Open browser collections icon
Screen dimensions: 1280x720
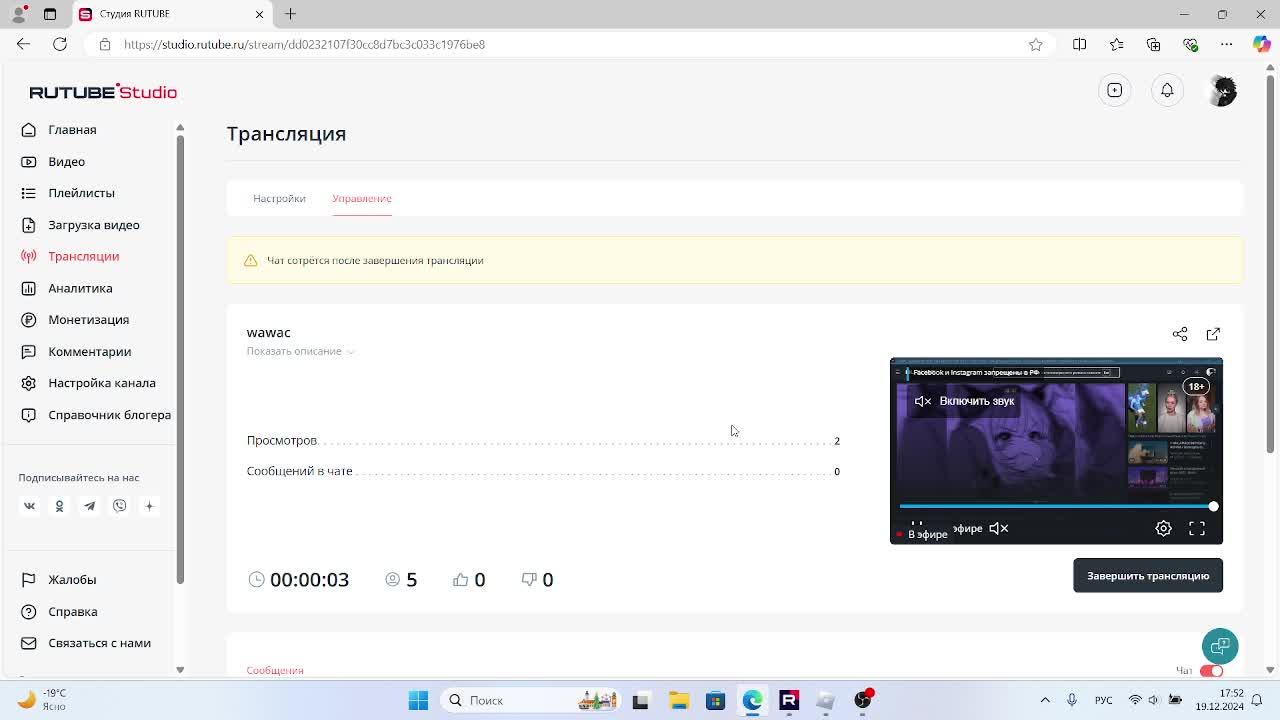coord(1153,44)
